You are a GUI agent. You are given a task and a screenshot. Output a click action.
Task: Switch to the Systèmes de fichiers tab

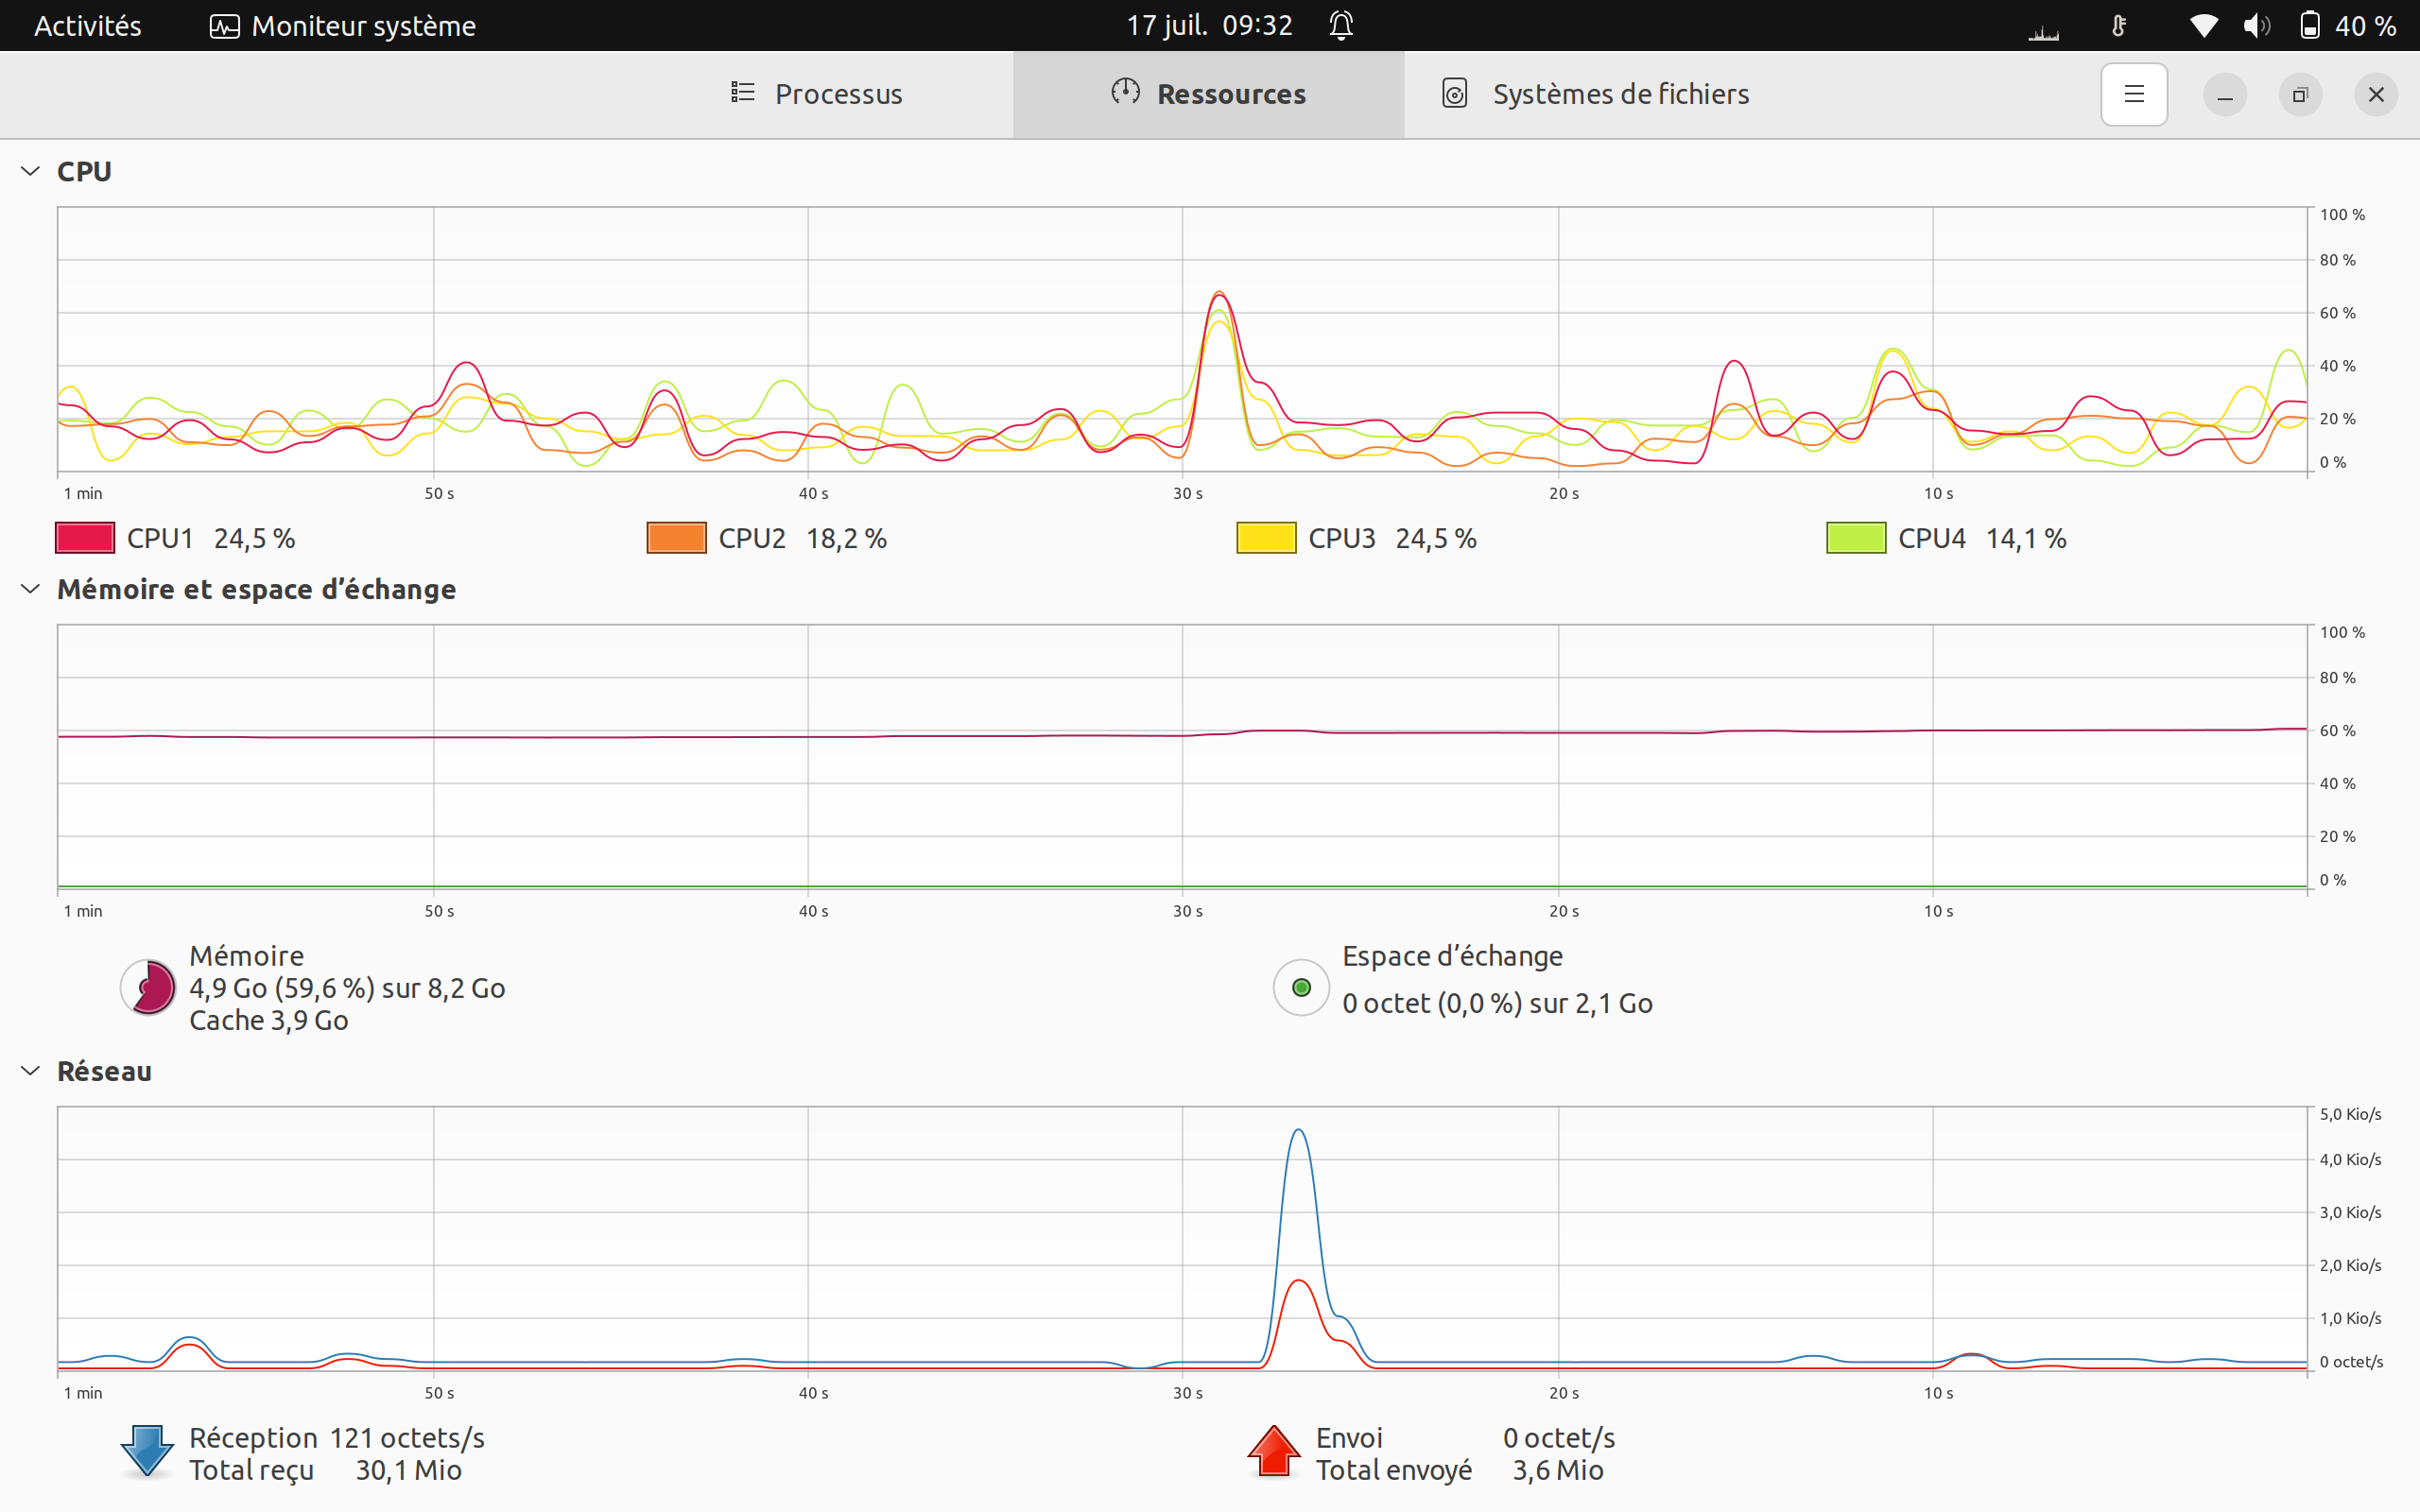click(x=1594, y=94)
